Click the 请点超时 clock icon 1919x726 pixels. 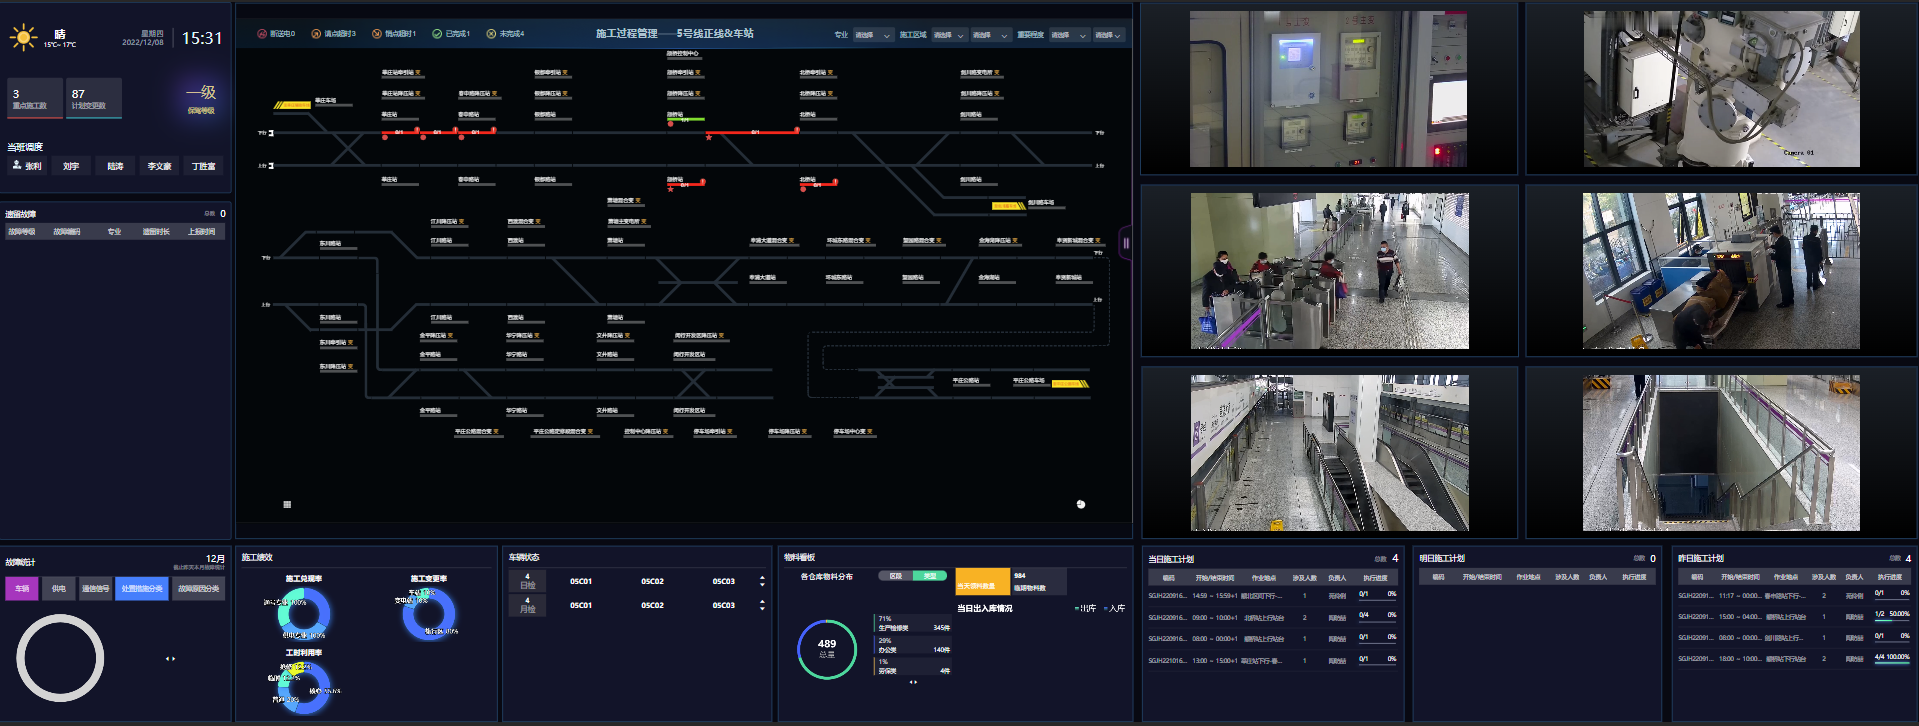pos(316,34)
